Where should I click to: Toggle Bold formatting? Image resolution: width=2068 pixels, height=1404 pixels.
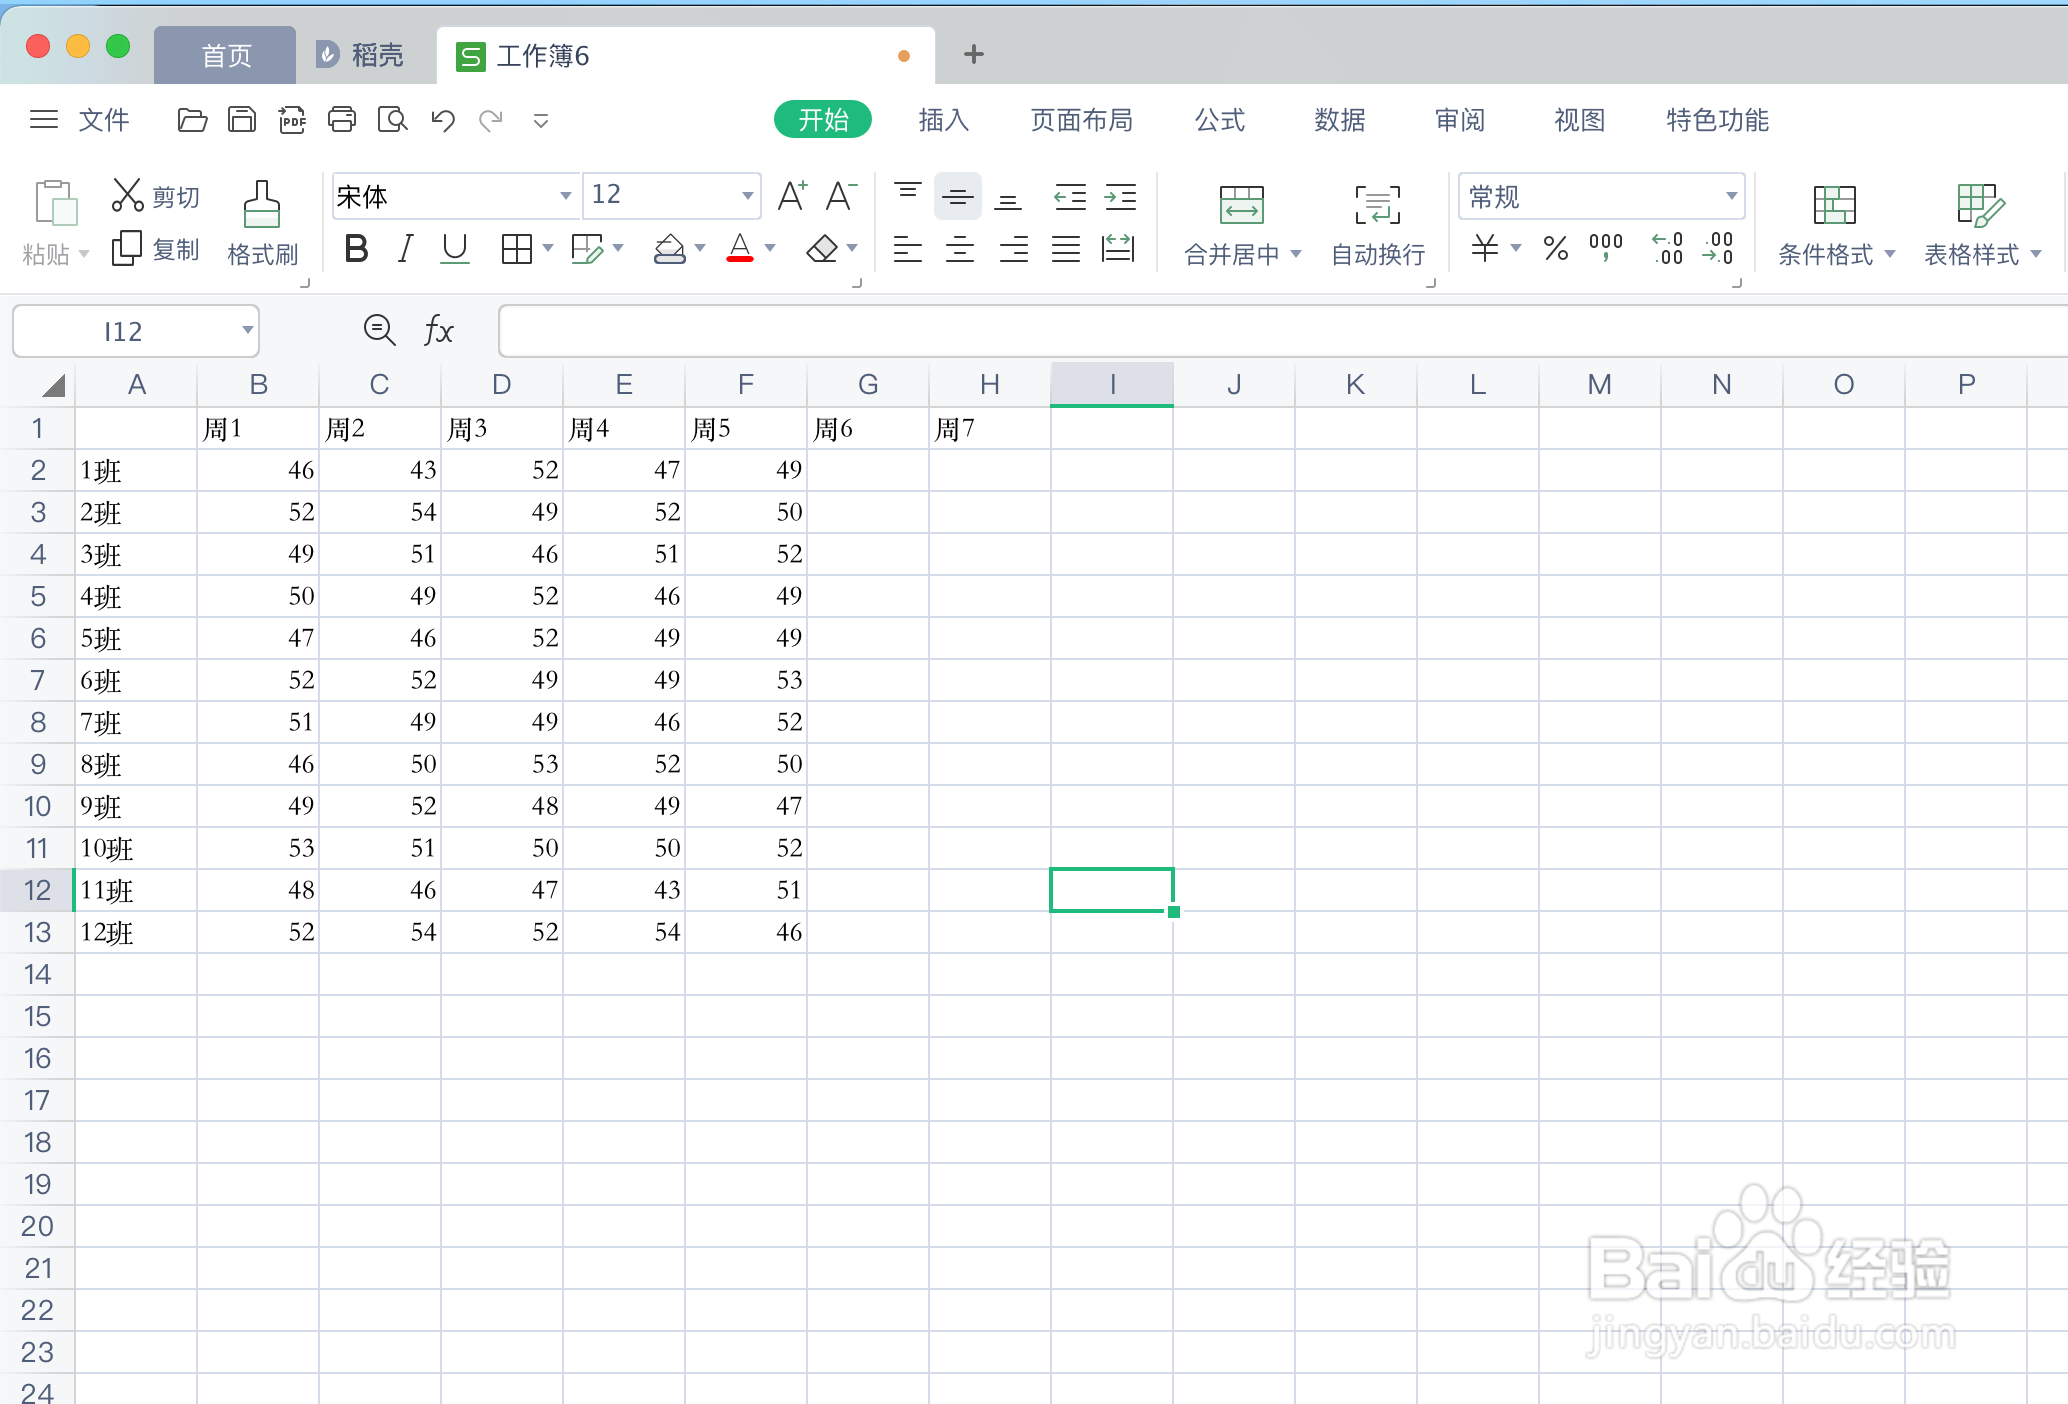356,248
